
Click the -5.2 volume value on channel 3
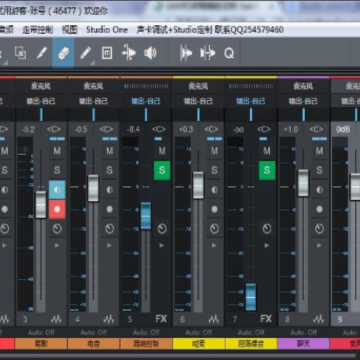(x=28, y=129)
